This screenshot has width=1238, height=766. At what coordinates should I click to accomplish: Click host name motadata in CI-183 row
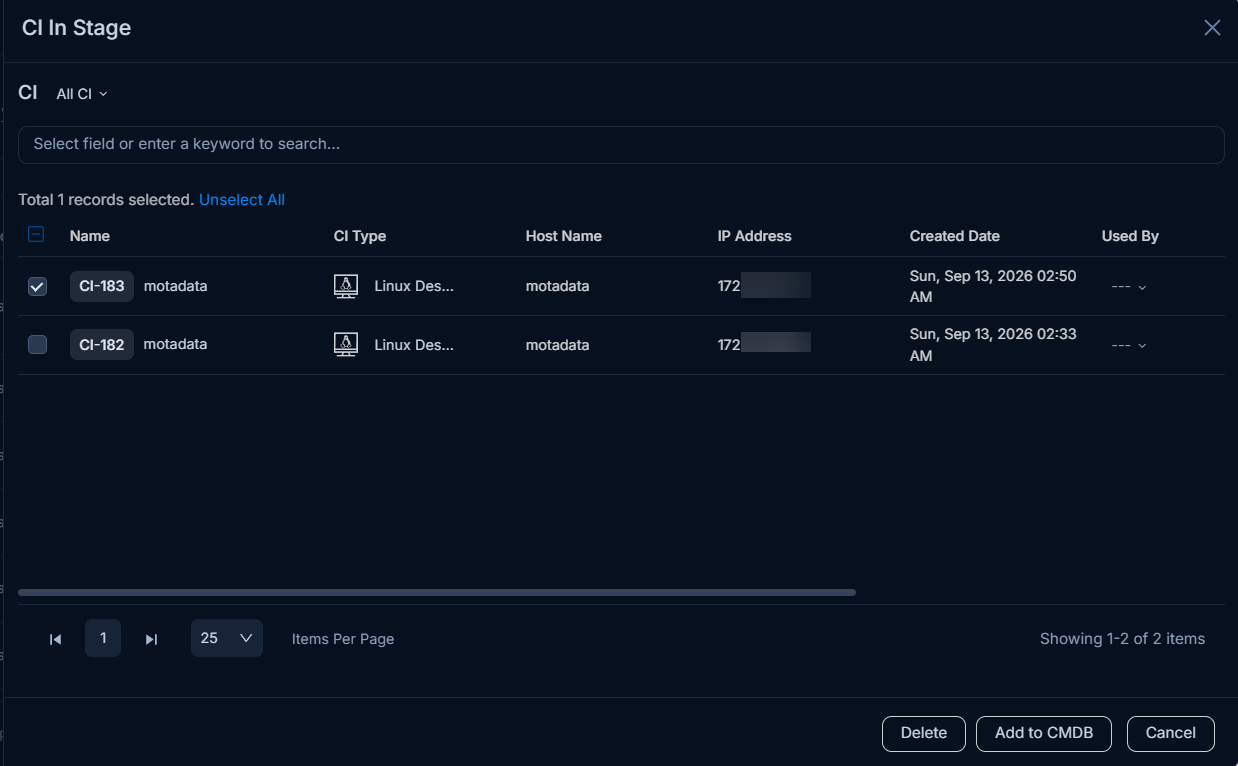[x=558, y=286]
